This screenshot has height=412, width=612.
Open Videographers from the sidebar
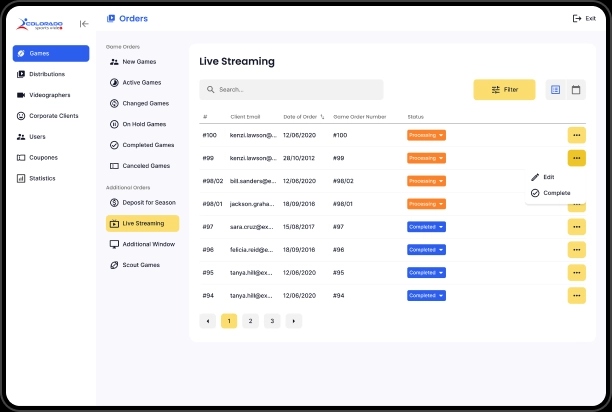click(x=51, y=95)
